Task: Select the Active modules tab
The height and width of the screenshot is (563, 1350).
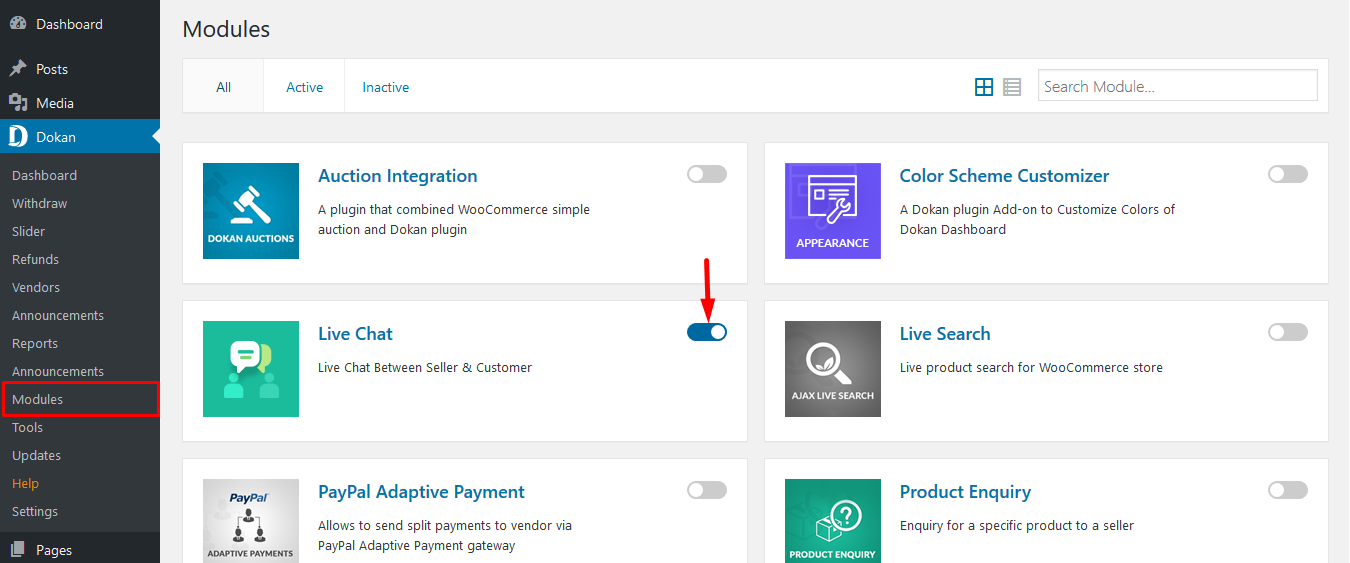Action: (x=304, y=87)
